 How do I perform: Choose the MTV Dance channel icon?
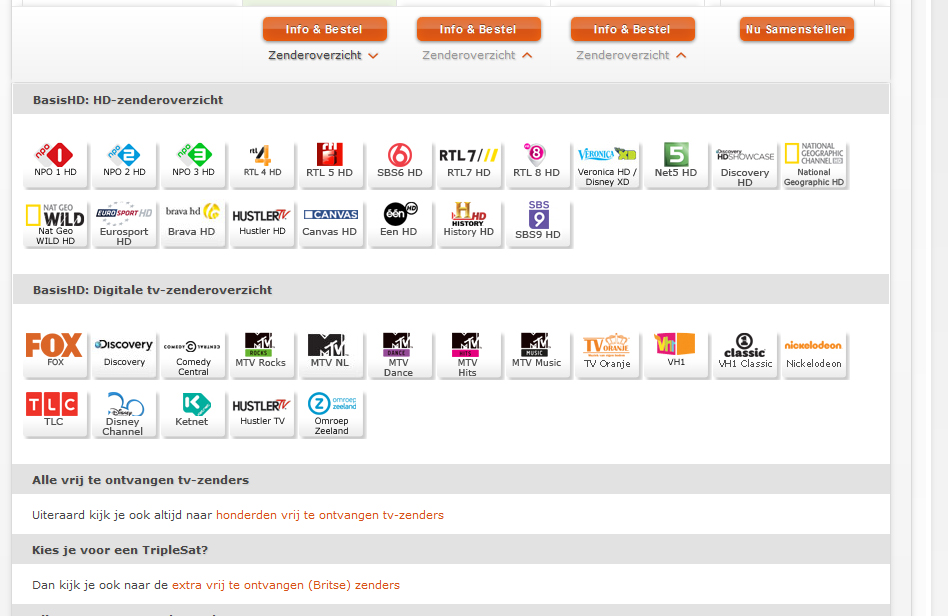(x=400, y=355)
